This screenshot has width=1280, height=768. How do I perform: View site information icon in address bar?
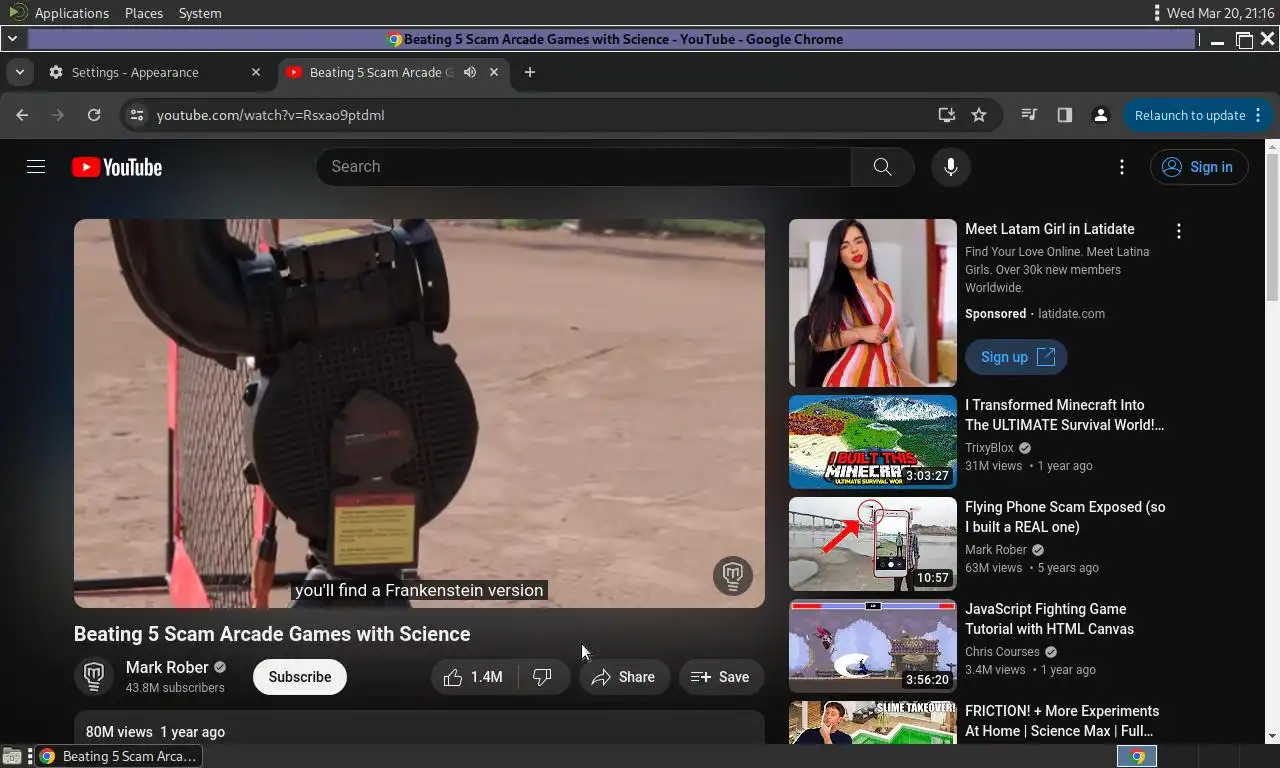[x=137, y=115]
